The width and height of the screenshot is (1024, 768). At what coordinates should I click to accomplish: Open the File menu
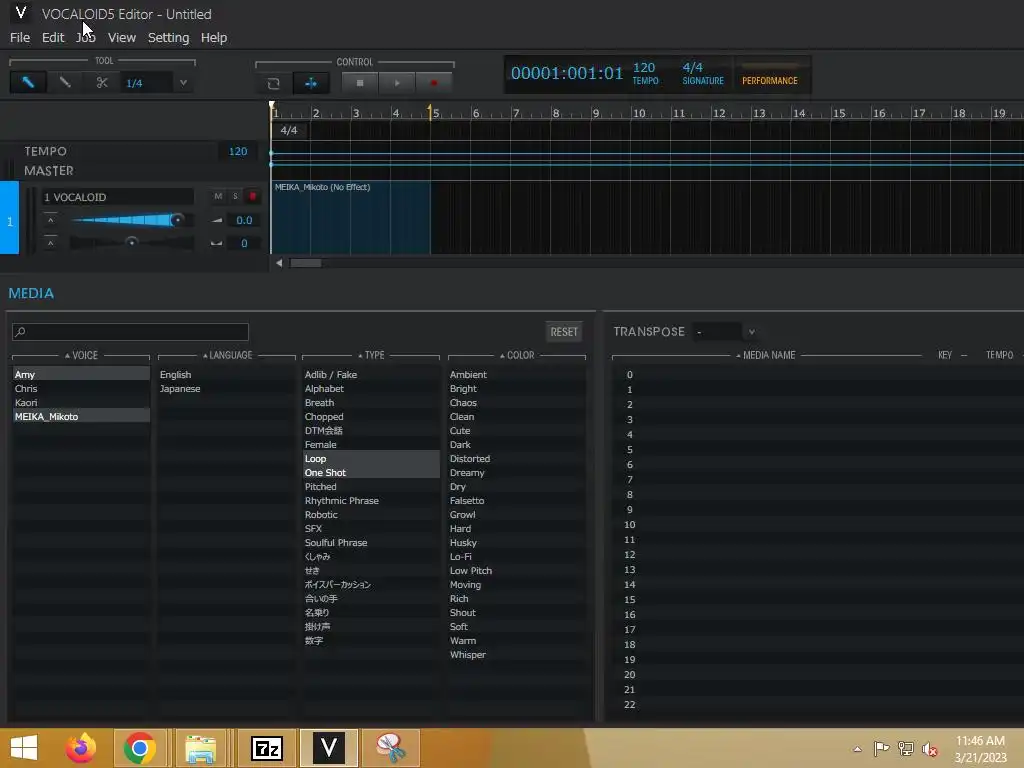pos(20,37)
